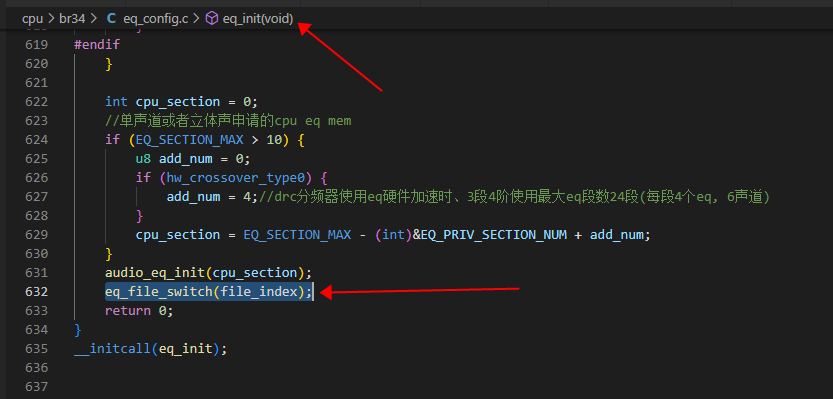833x399 pixels.
Task: Select line number 635 in the gutter
Action: [37, 349]
